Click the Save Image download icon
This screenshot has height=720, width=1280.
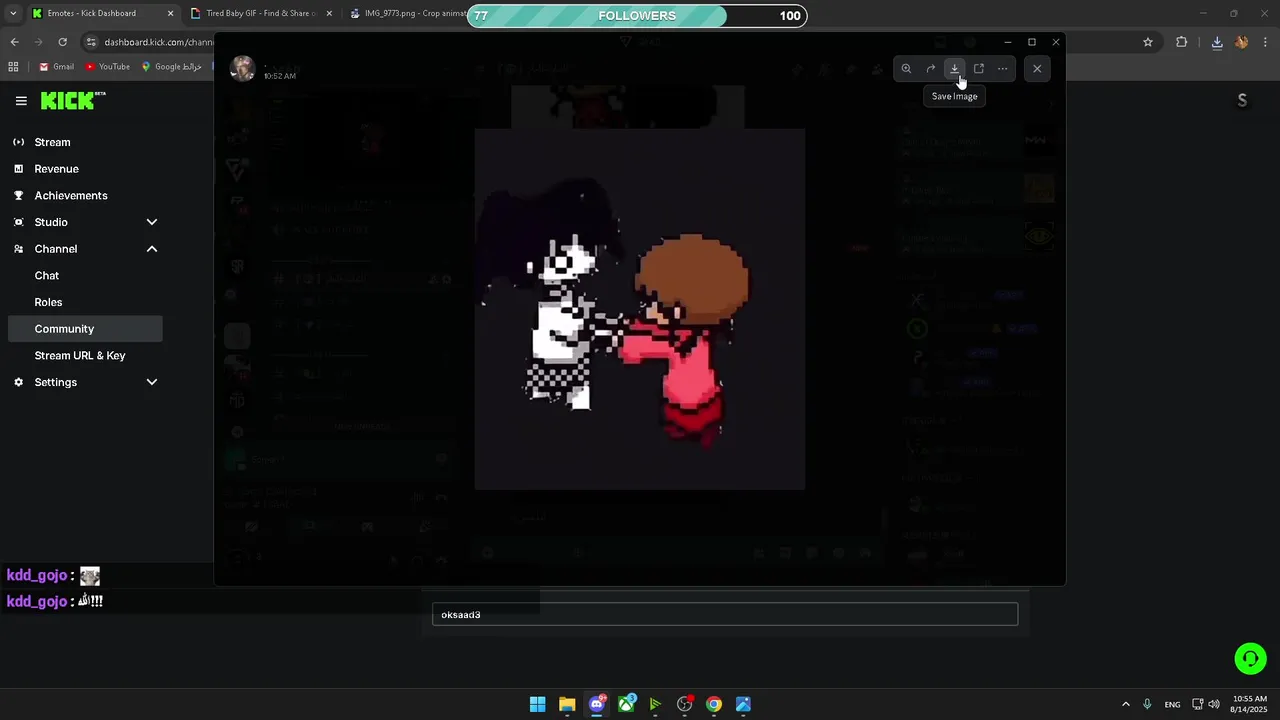click(x=955, y=69)
